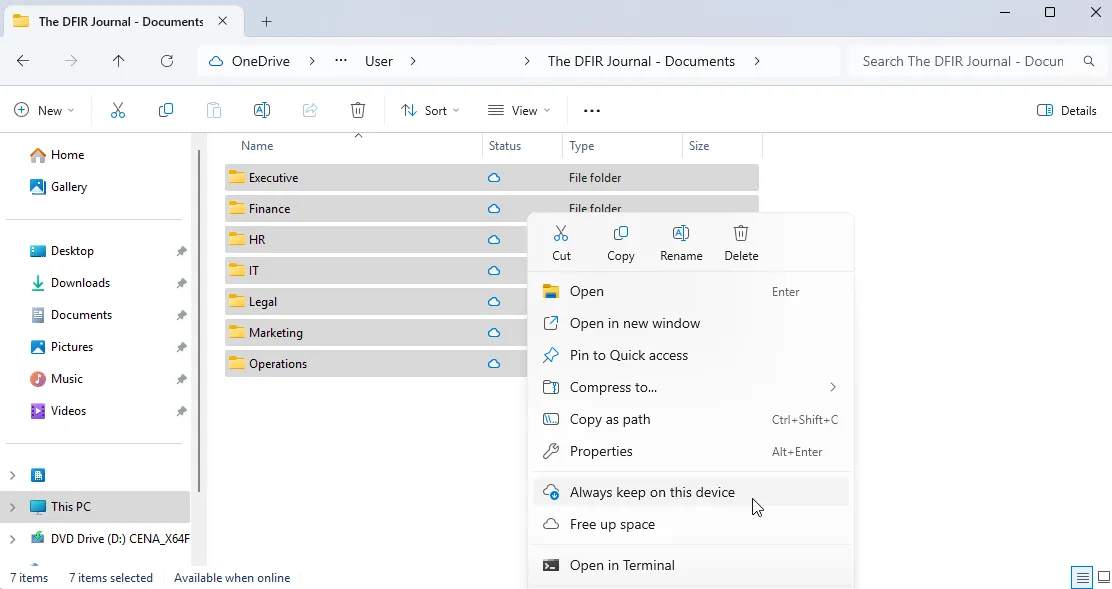Open the View dropdown menu

click(x=519, y=110)
